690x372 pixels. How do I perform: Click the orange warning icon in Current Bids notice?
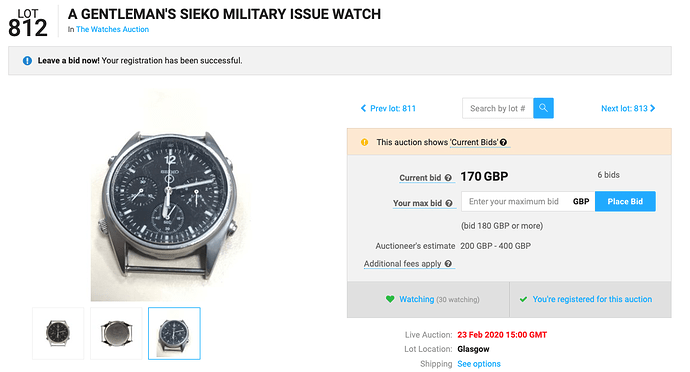click(364, 142)
